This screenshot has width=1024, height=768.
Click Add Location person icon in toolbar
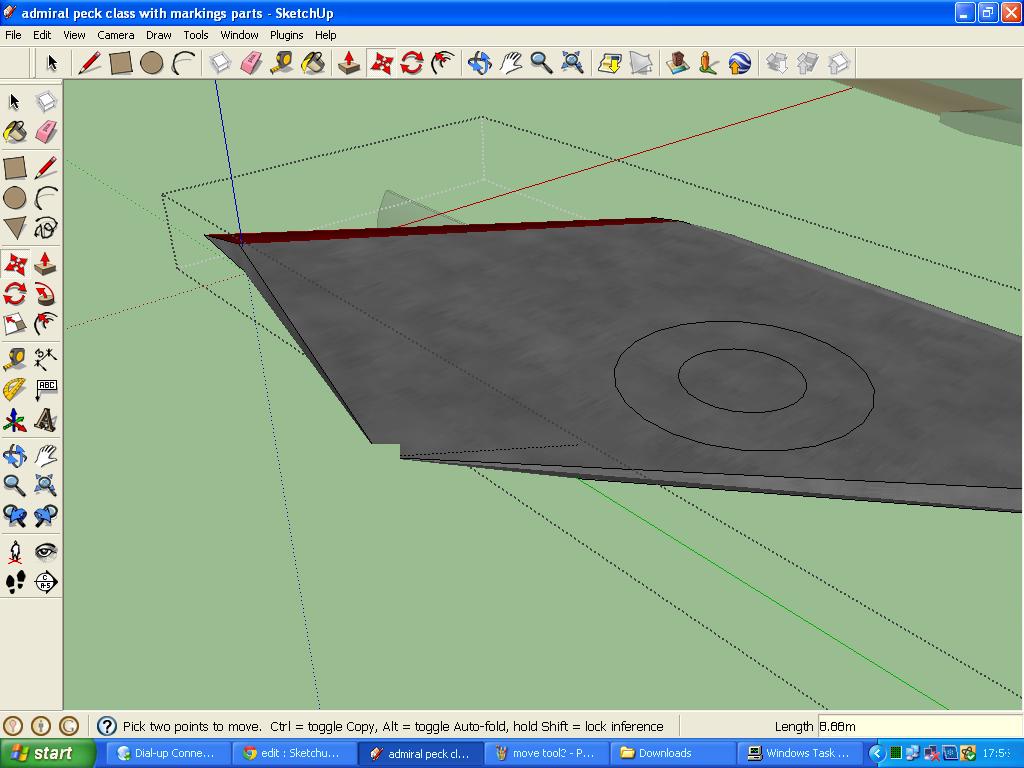point(709,63)
